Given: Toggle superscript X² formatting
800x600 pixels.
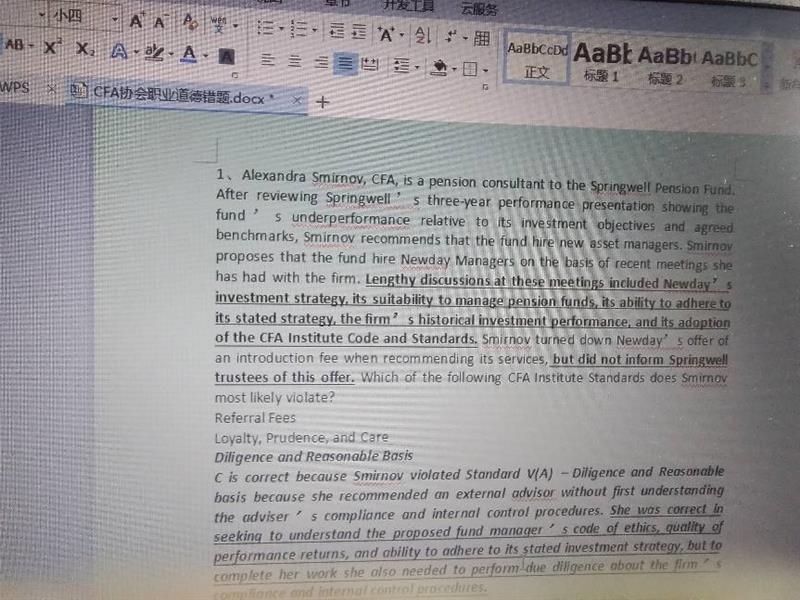Looking at the screenshot, I should [x=52, y=47].
